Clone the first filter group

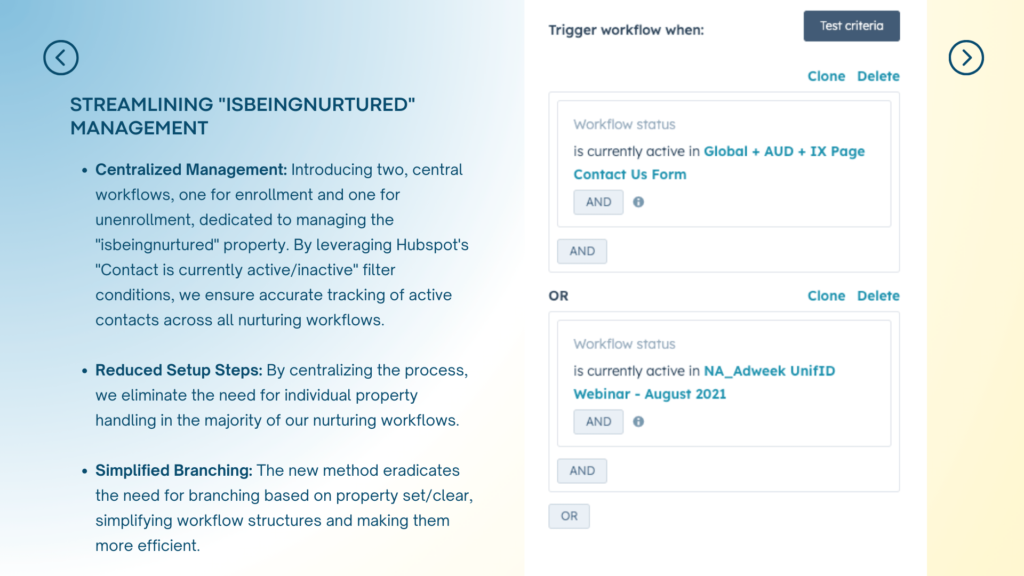click(826, 76)
